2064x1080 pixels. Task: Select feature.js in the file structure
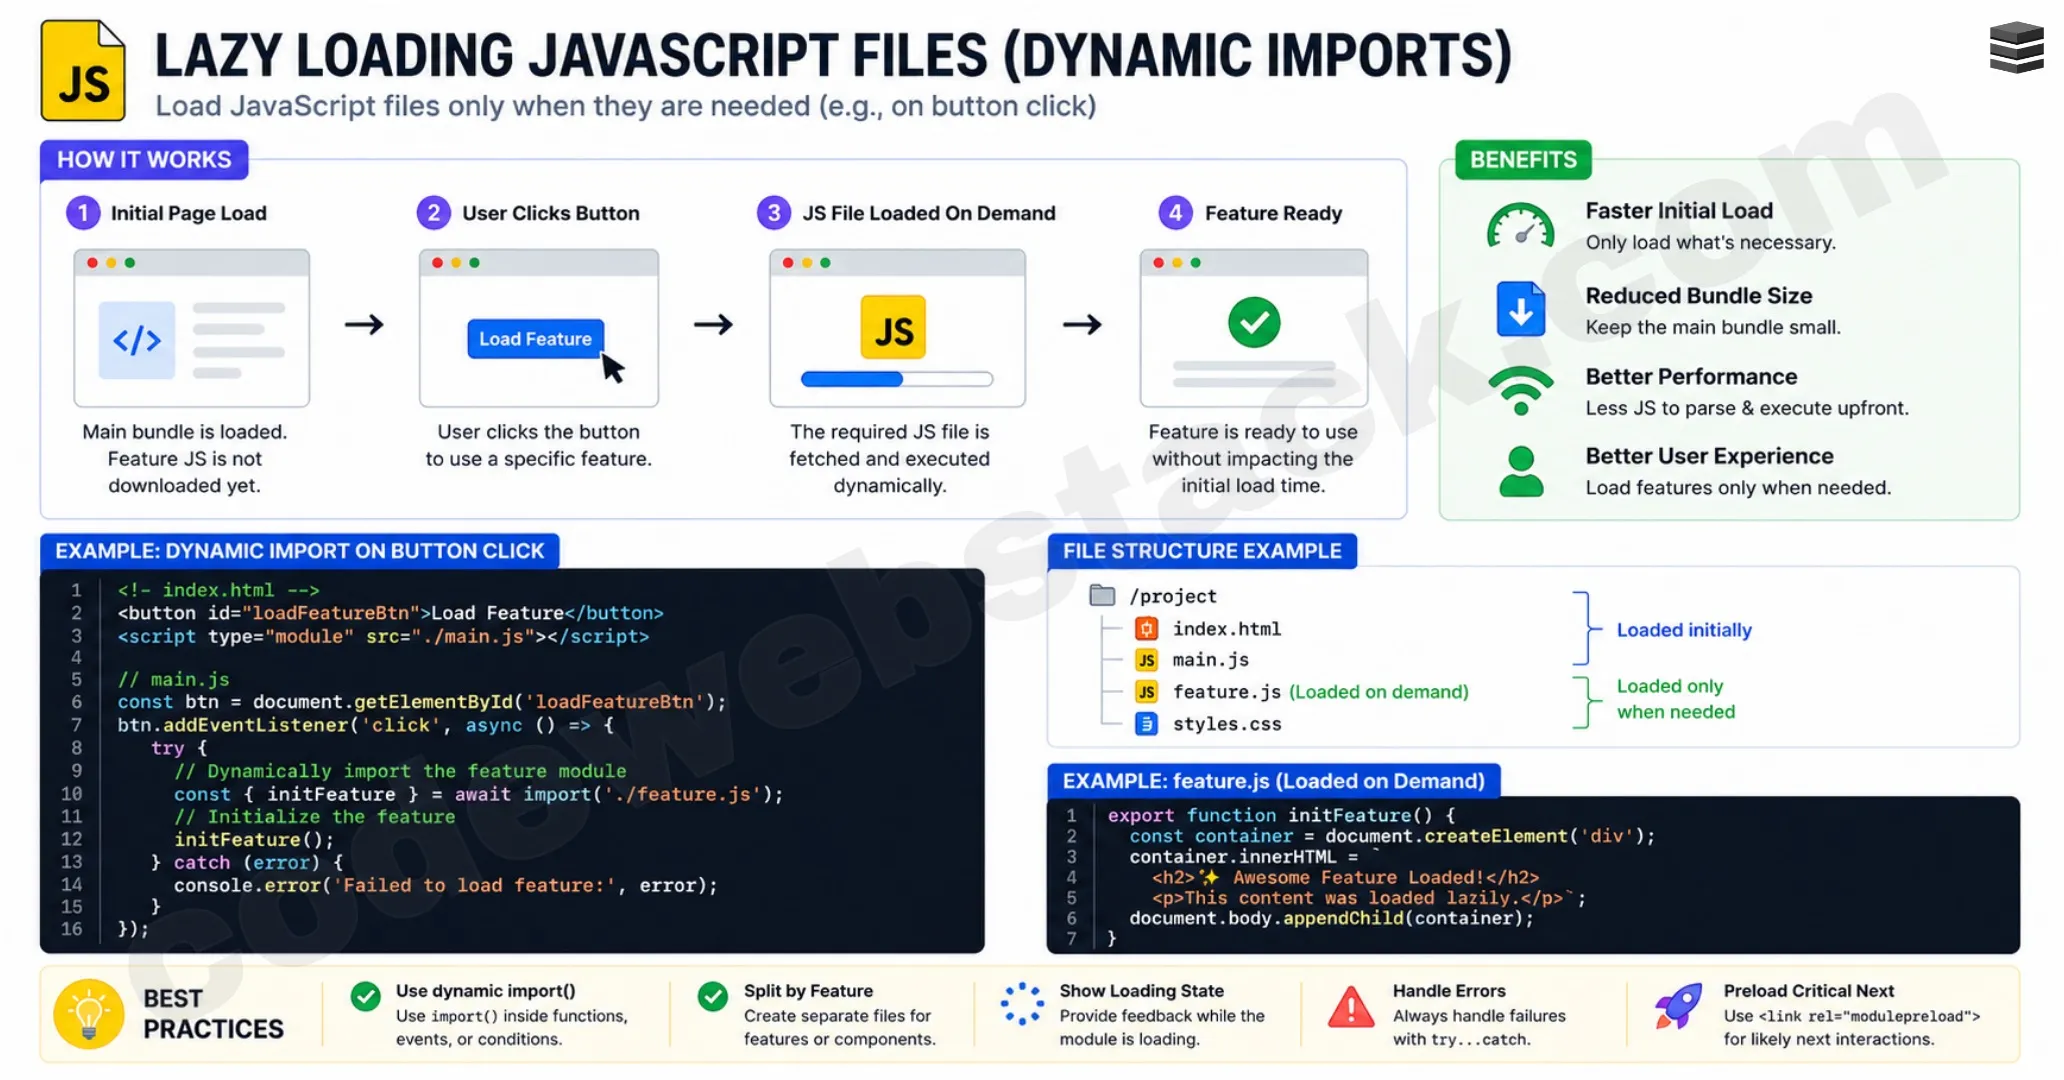1226,692
